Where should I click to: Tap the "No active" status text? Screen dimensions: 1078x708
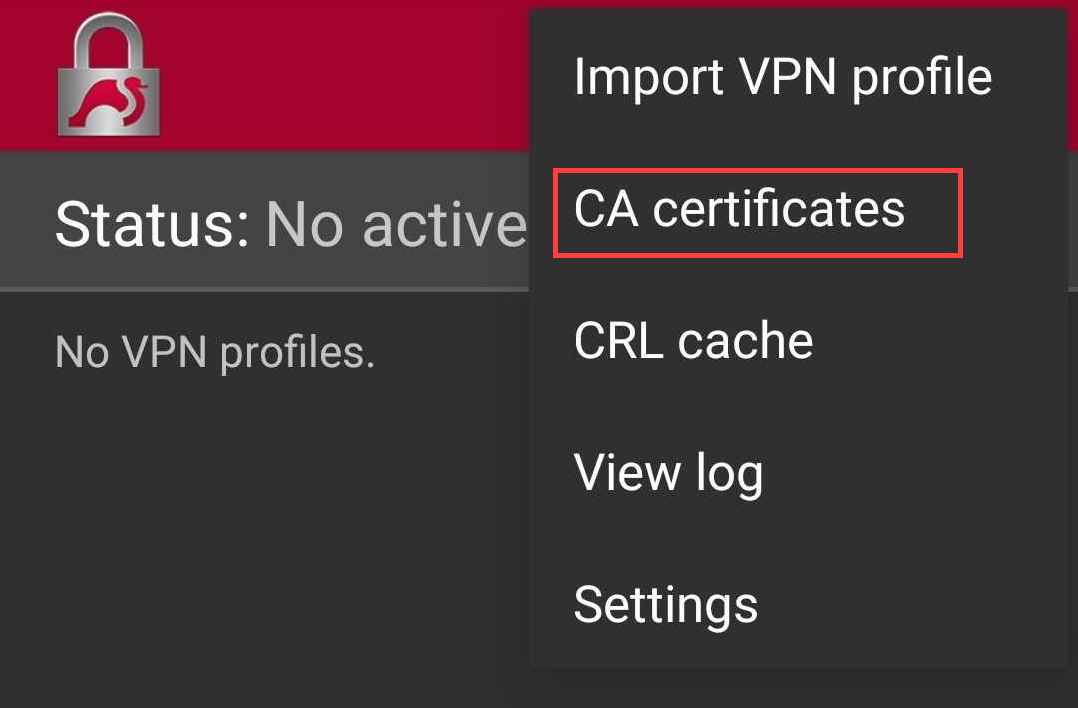(x=395, y=223)
